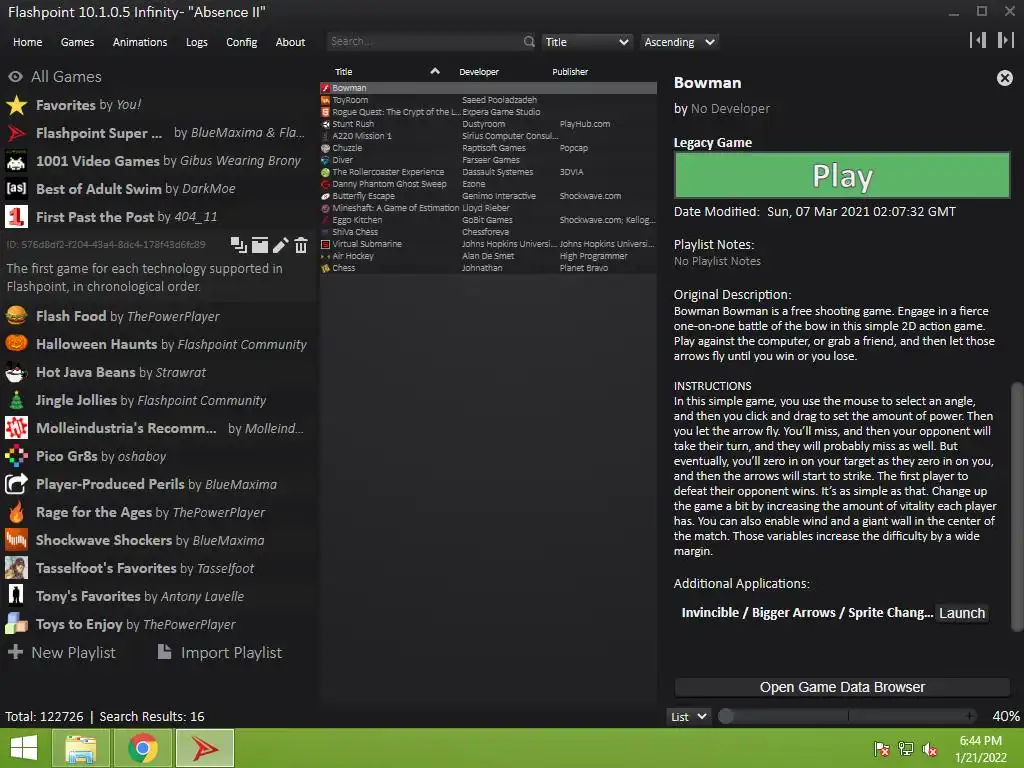
Task: Click the muted volume tray icon
Action: (x=929, y=749)
